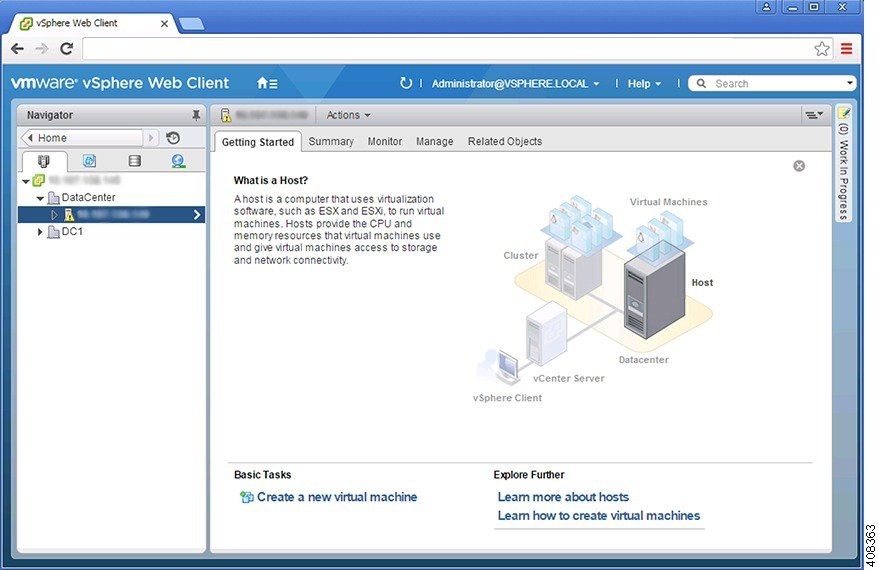Pin the Navigator panel
This screenshot has width=878, height=570.
coord(196,115)
